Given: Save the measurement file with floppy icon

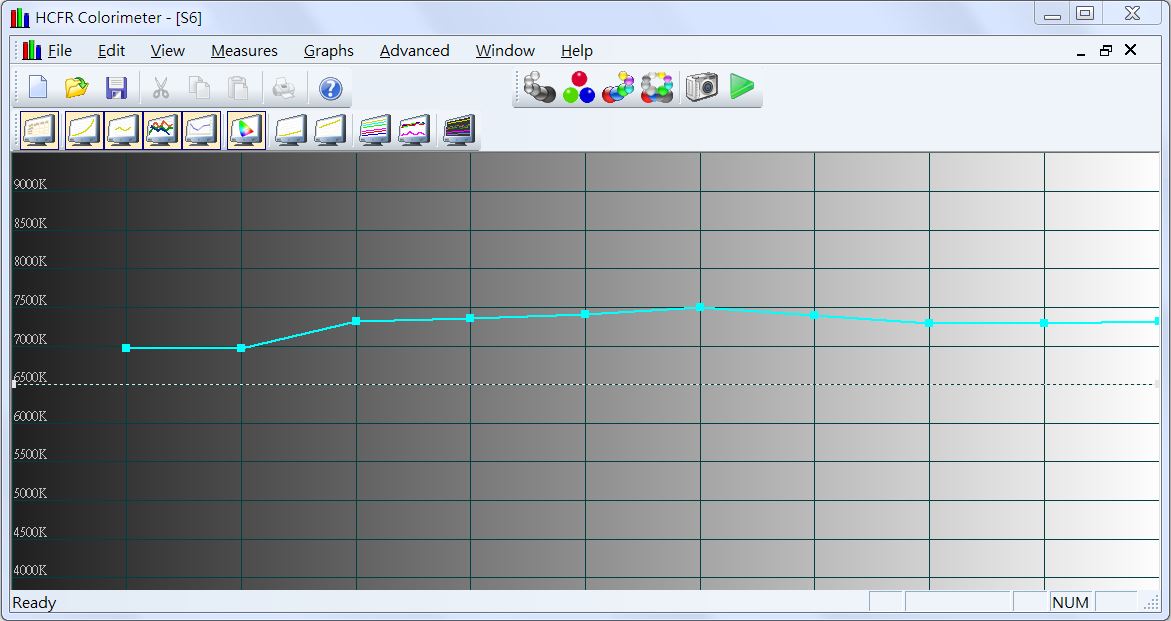Looking at the screenshot, I should [x=117, y=87].
